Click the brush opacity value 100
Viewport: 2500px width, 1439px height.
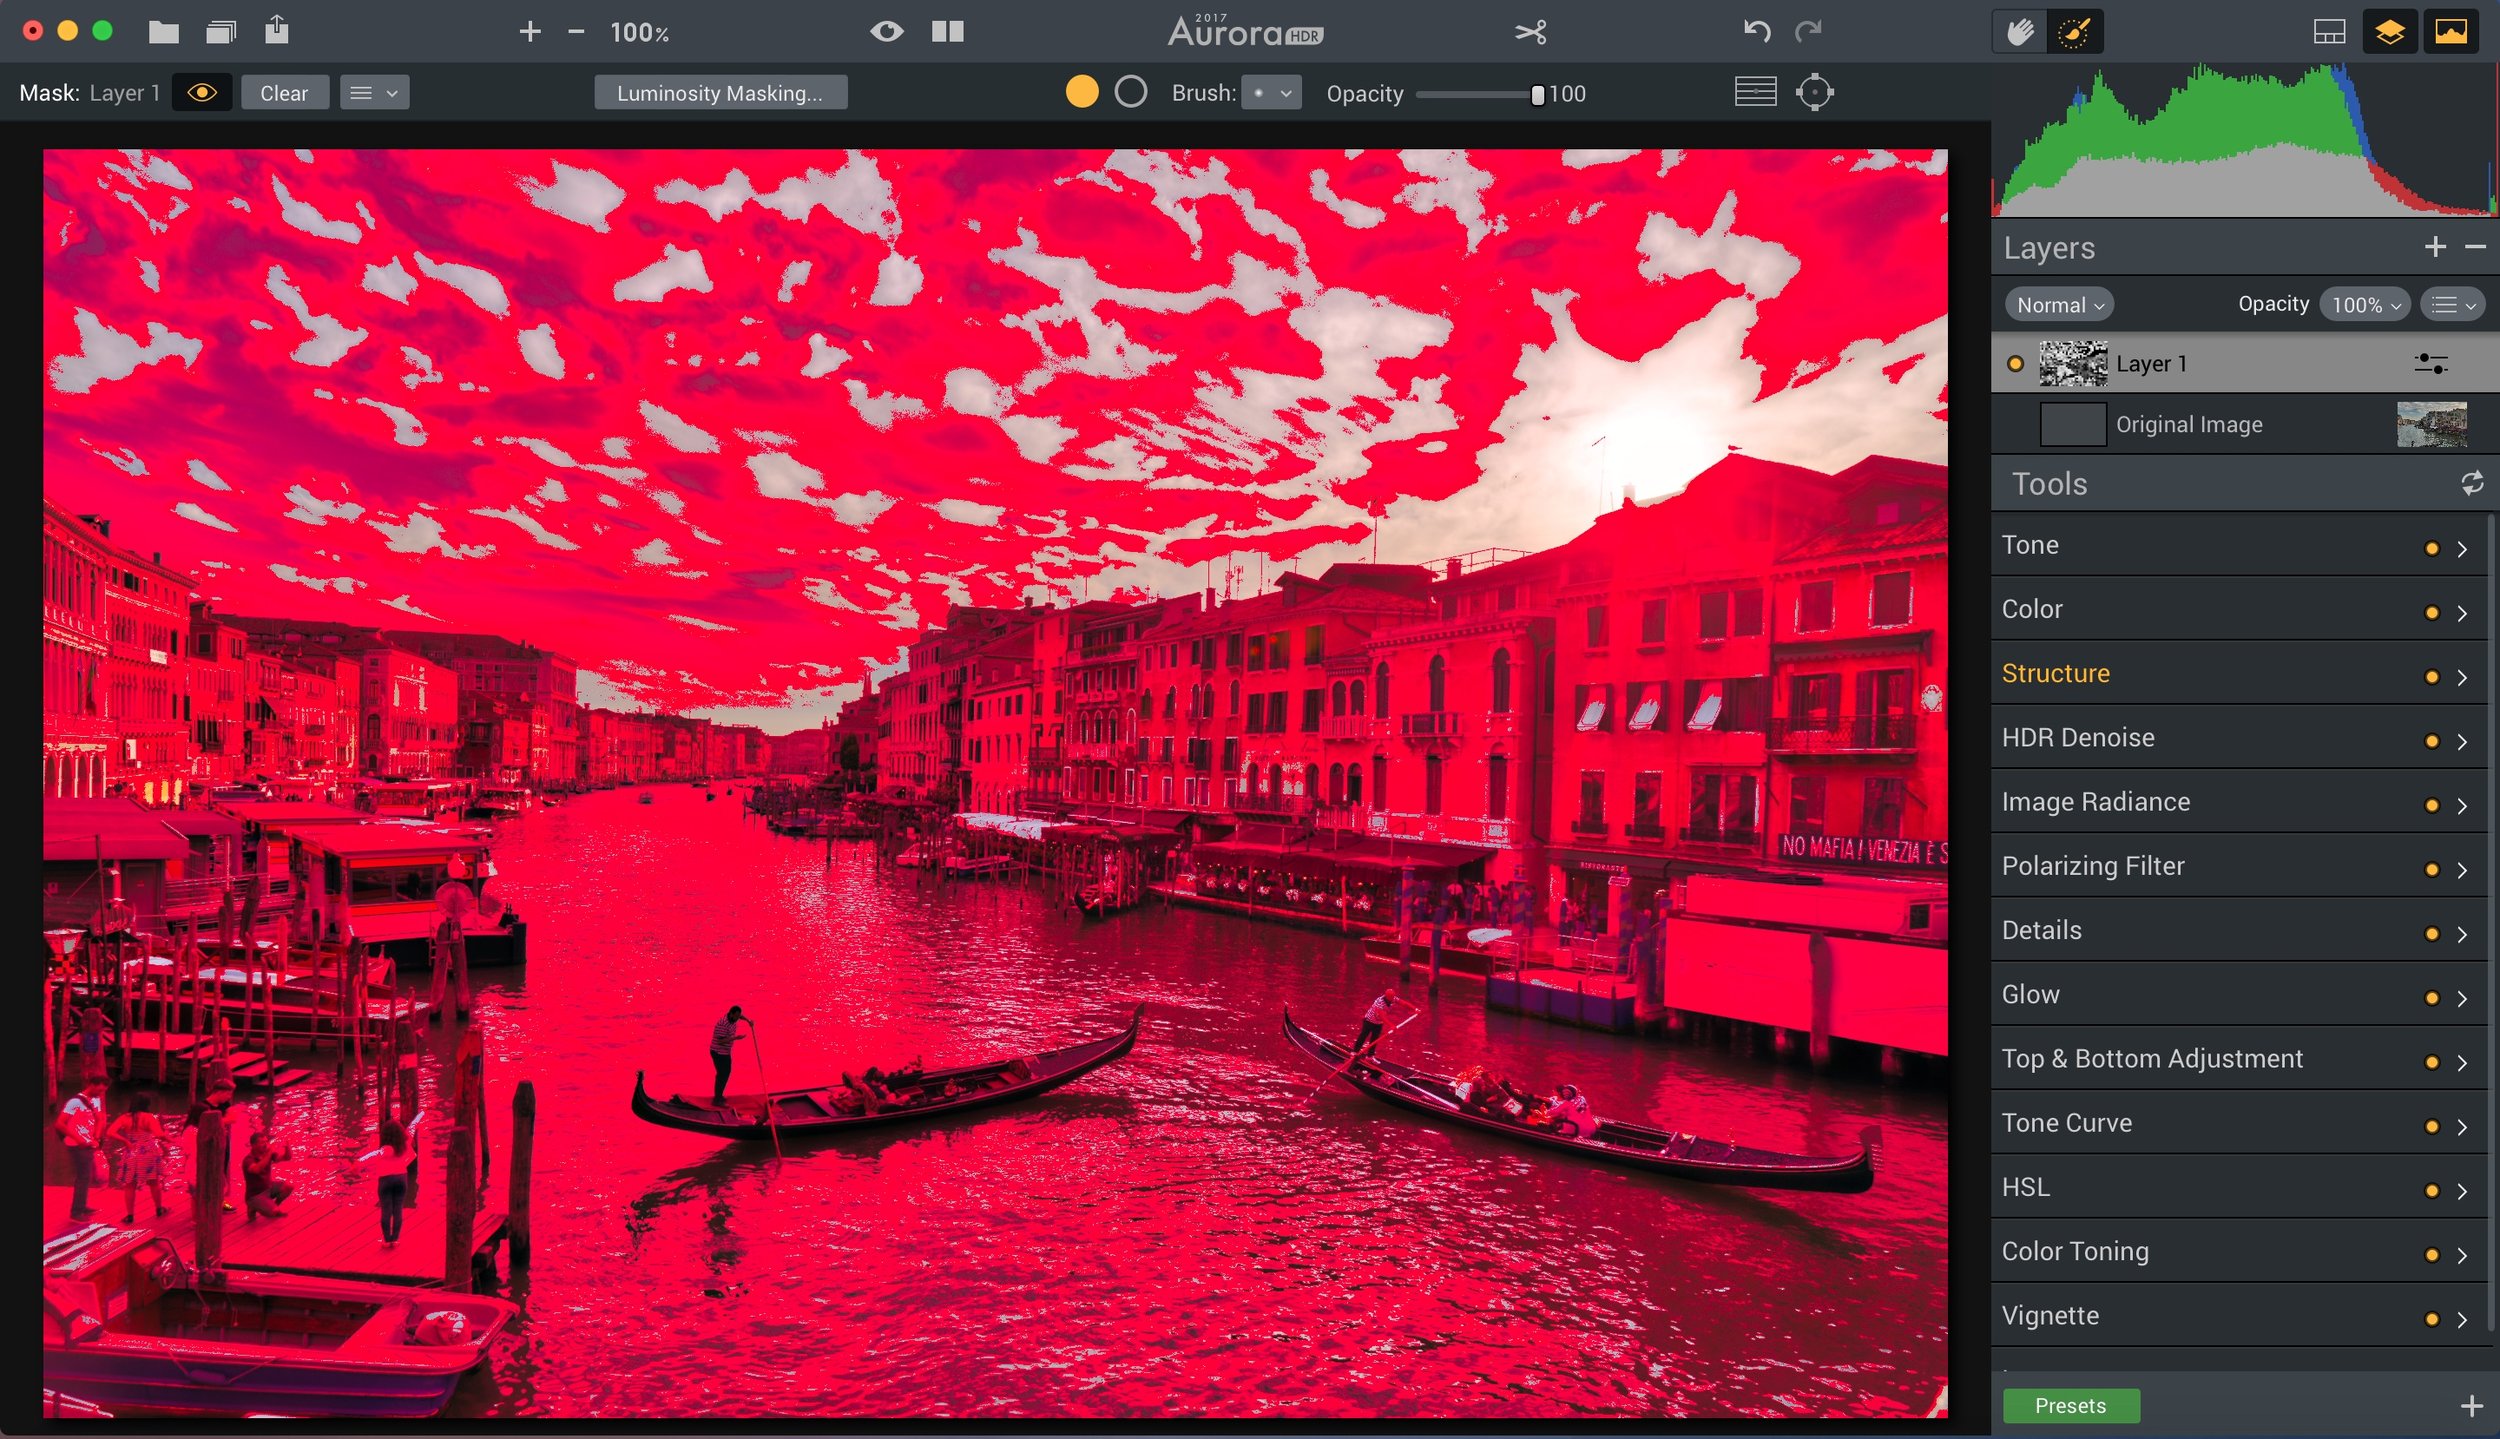click(x=1567, y=94)
